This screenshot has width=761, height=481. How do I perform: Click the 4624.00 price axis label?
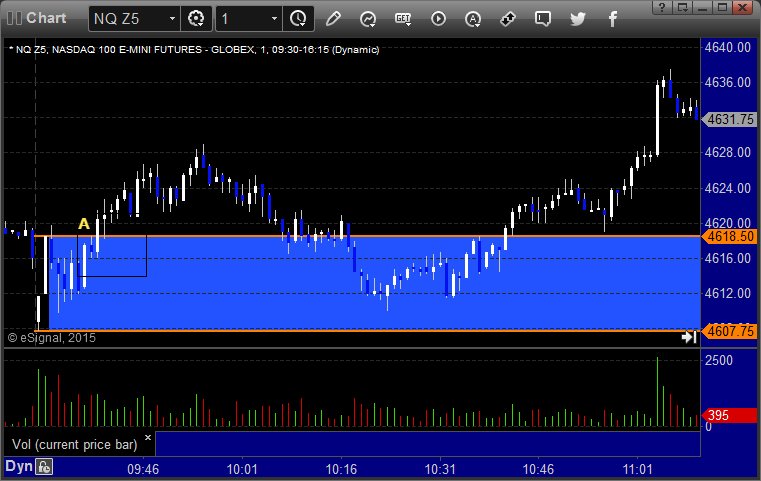[728, 188]
